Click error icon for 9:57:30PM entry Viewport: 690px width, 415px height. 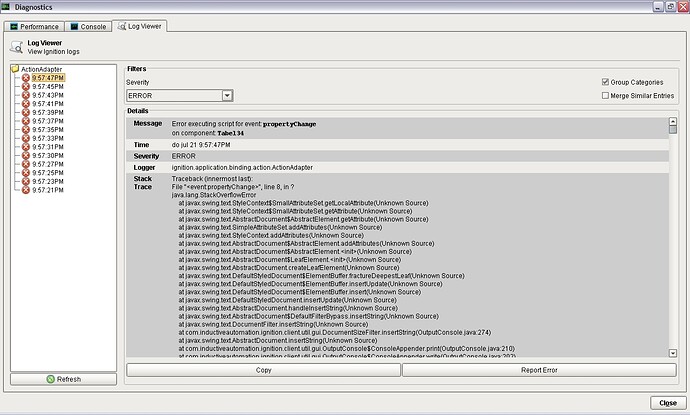point(26,155)
